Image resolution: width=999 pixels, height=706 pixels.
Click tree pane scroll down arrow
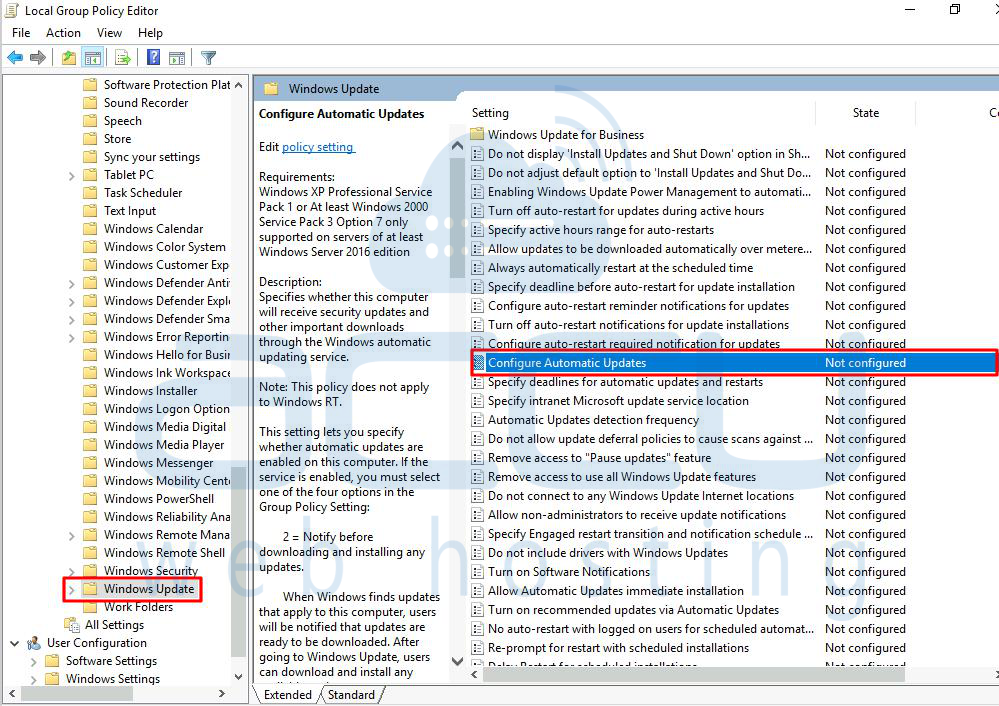[x=238, y=677]
